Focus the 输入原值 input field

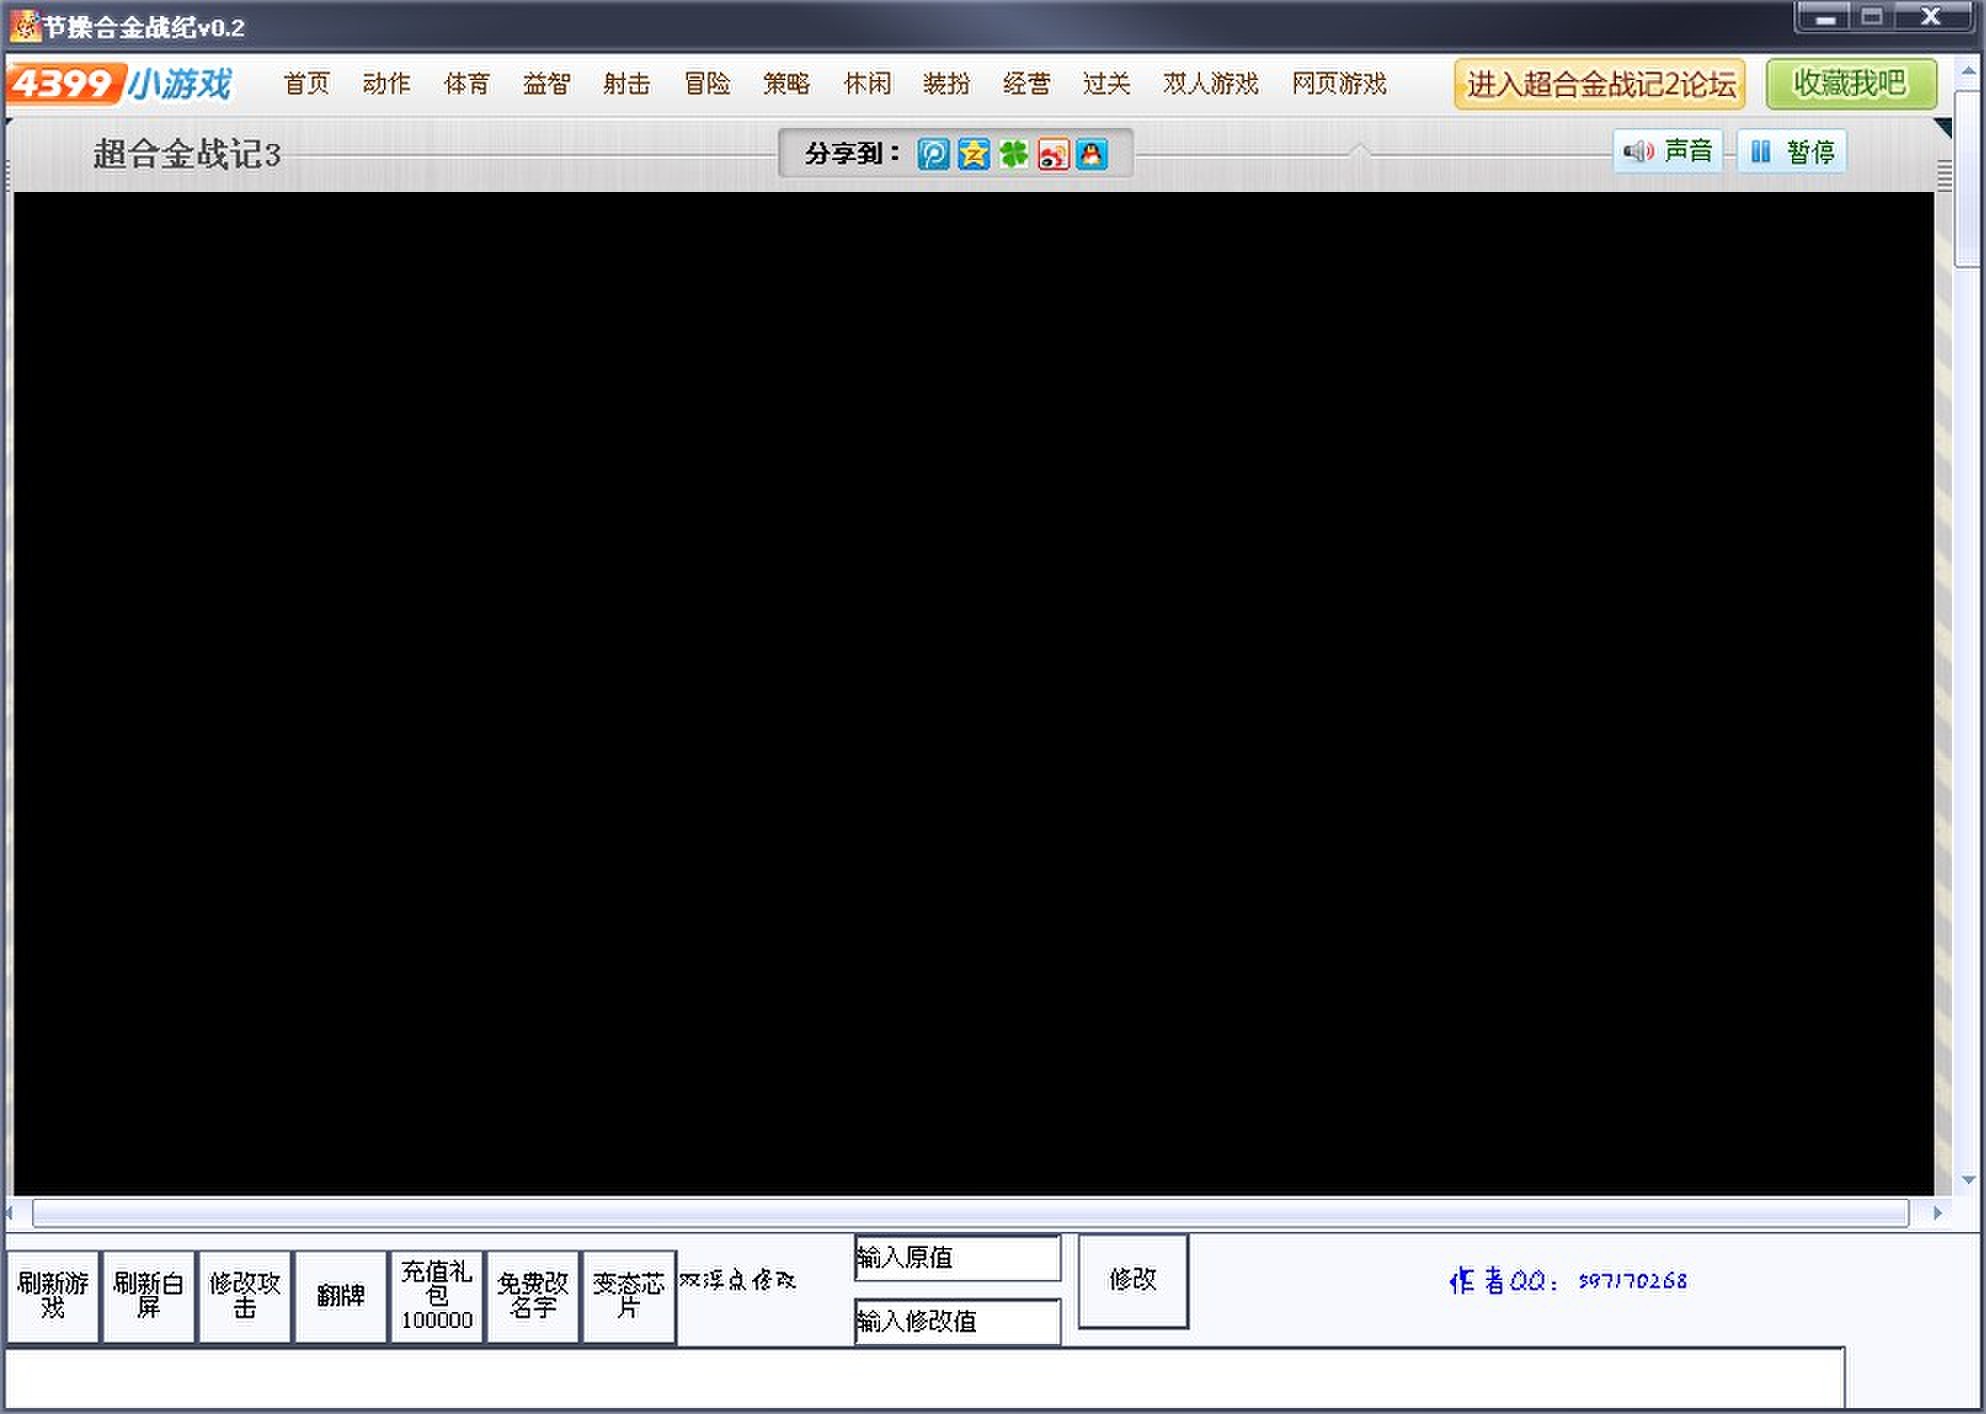[957, 1258]
